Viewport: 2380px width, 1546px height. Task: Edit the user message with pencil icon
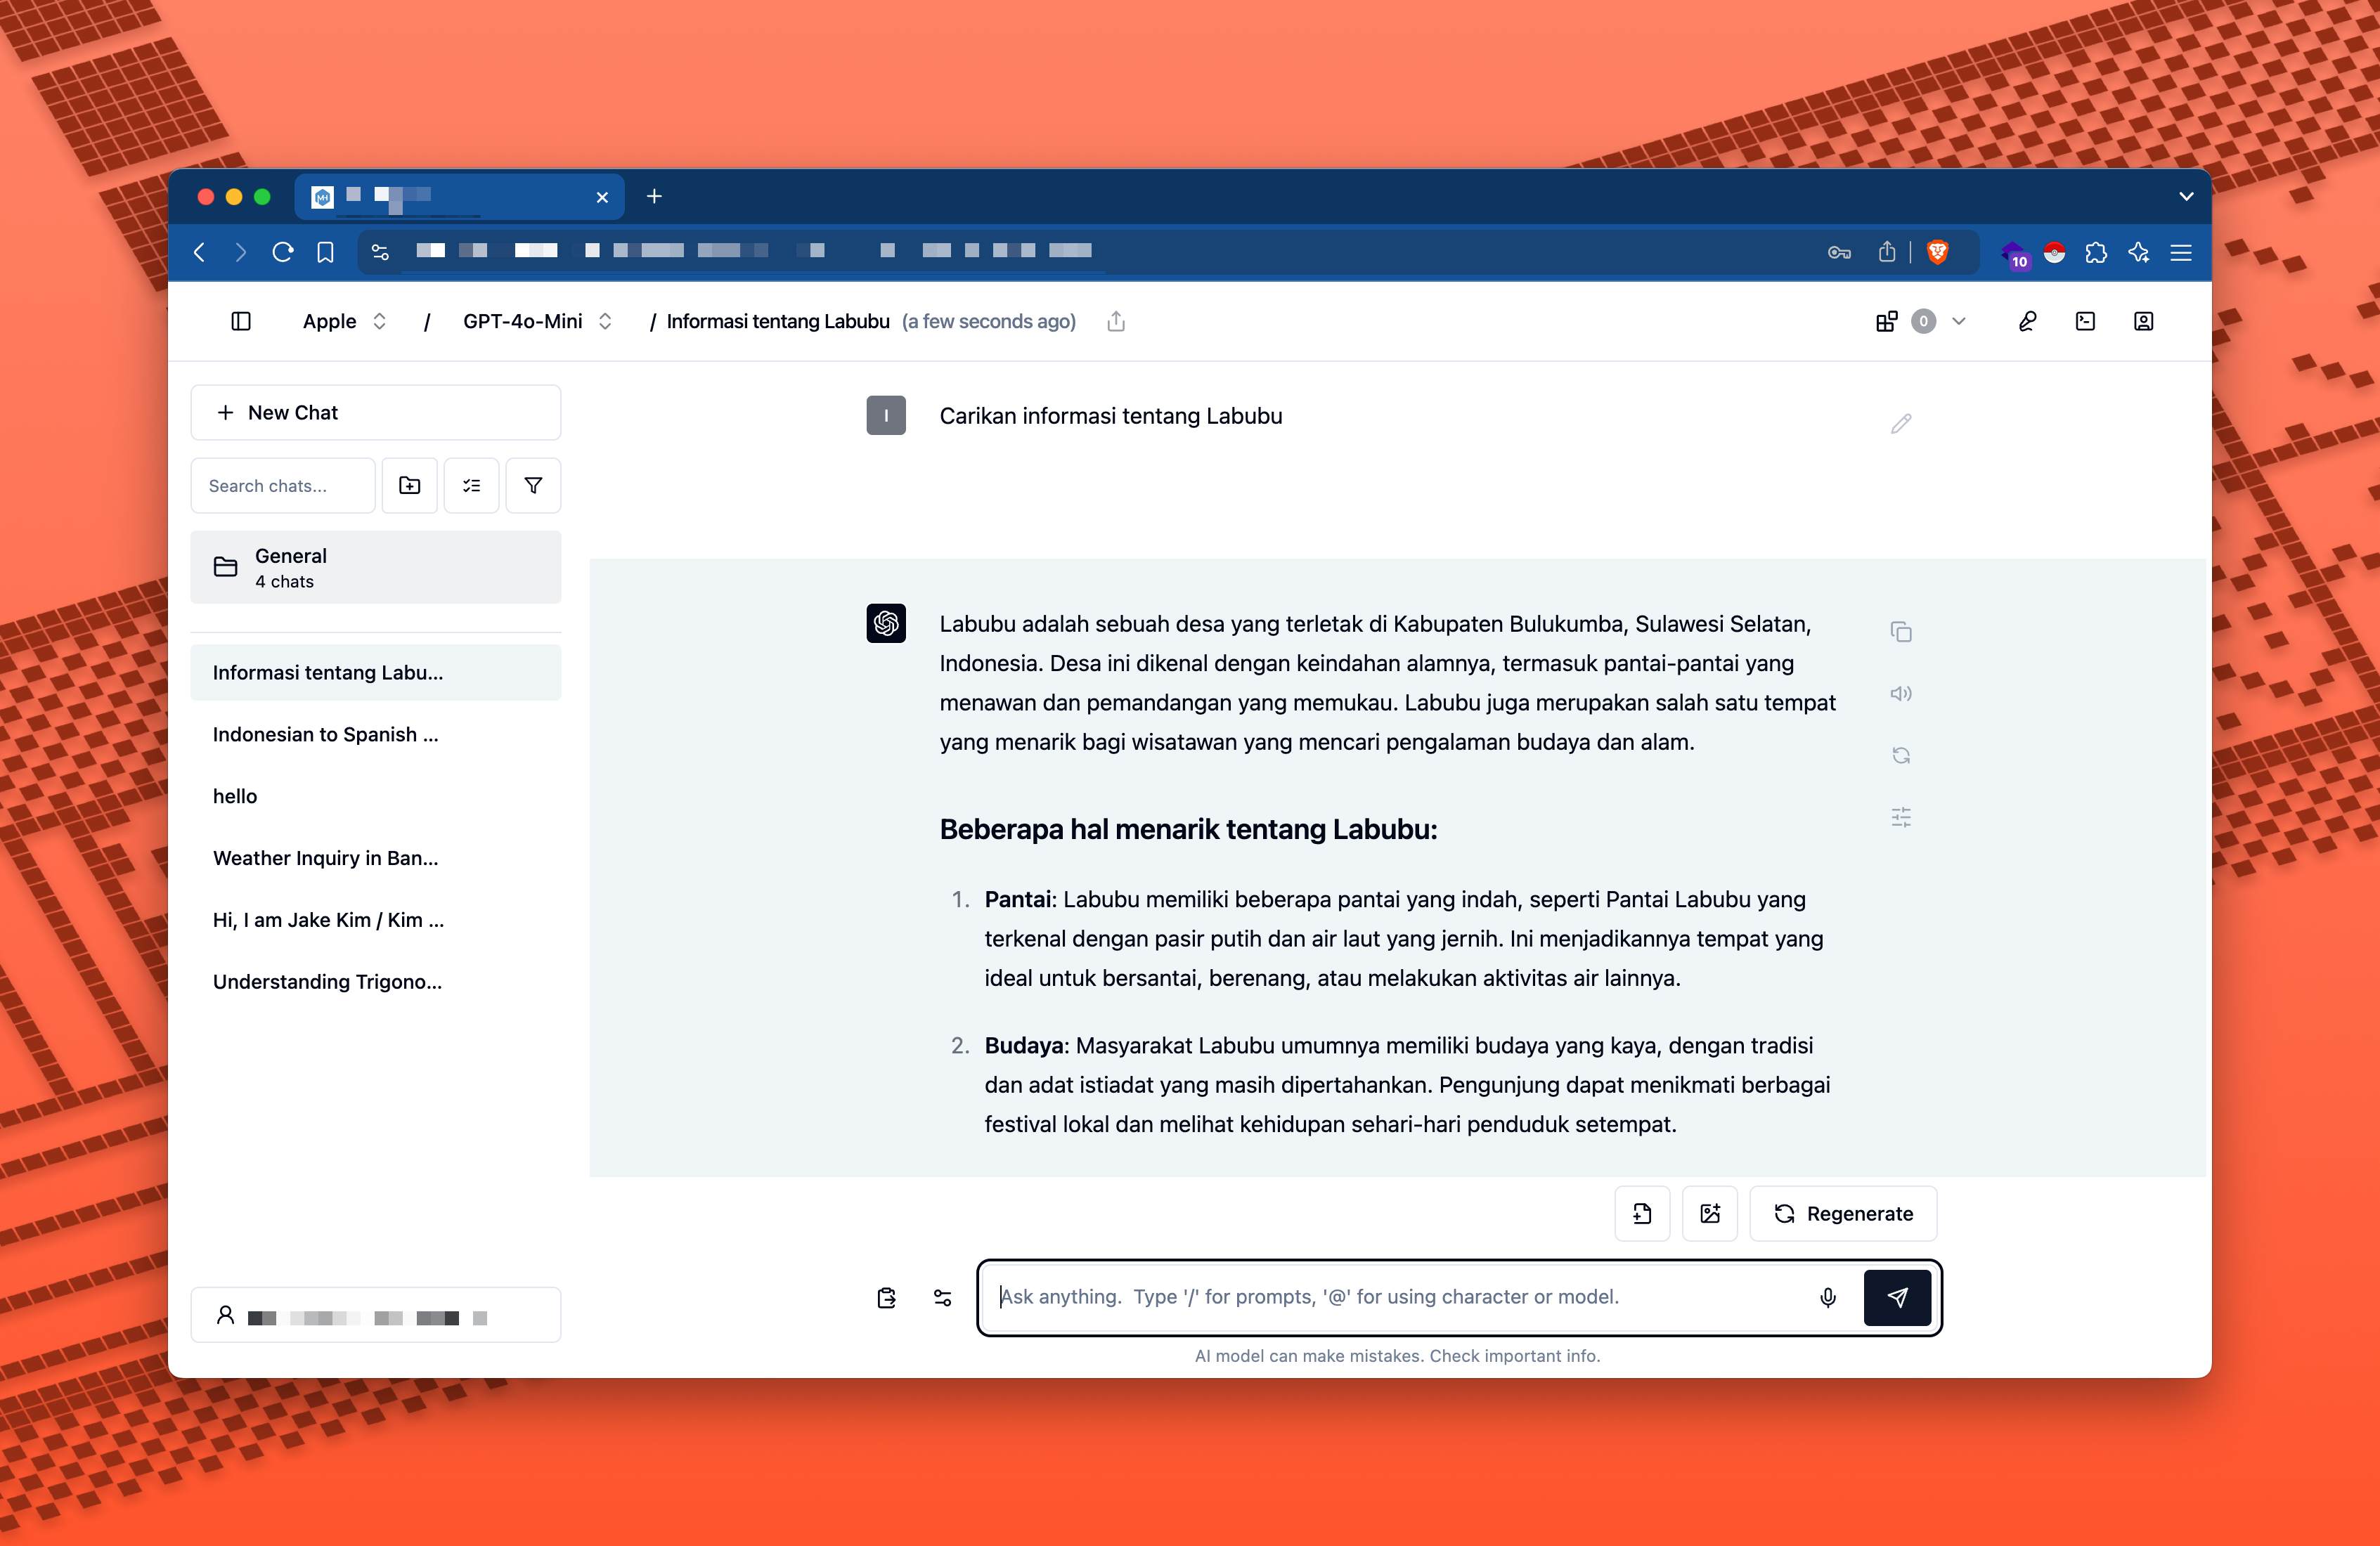coord(1901,424)
